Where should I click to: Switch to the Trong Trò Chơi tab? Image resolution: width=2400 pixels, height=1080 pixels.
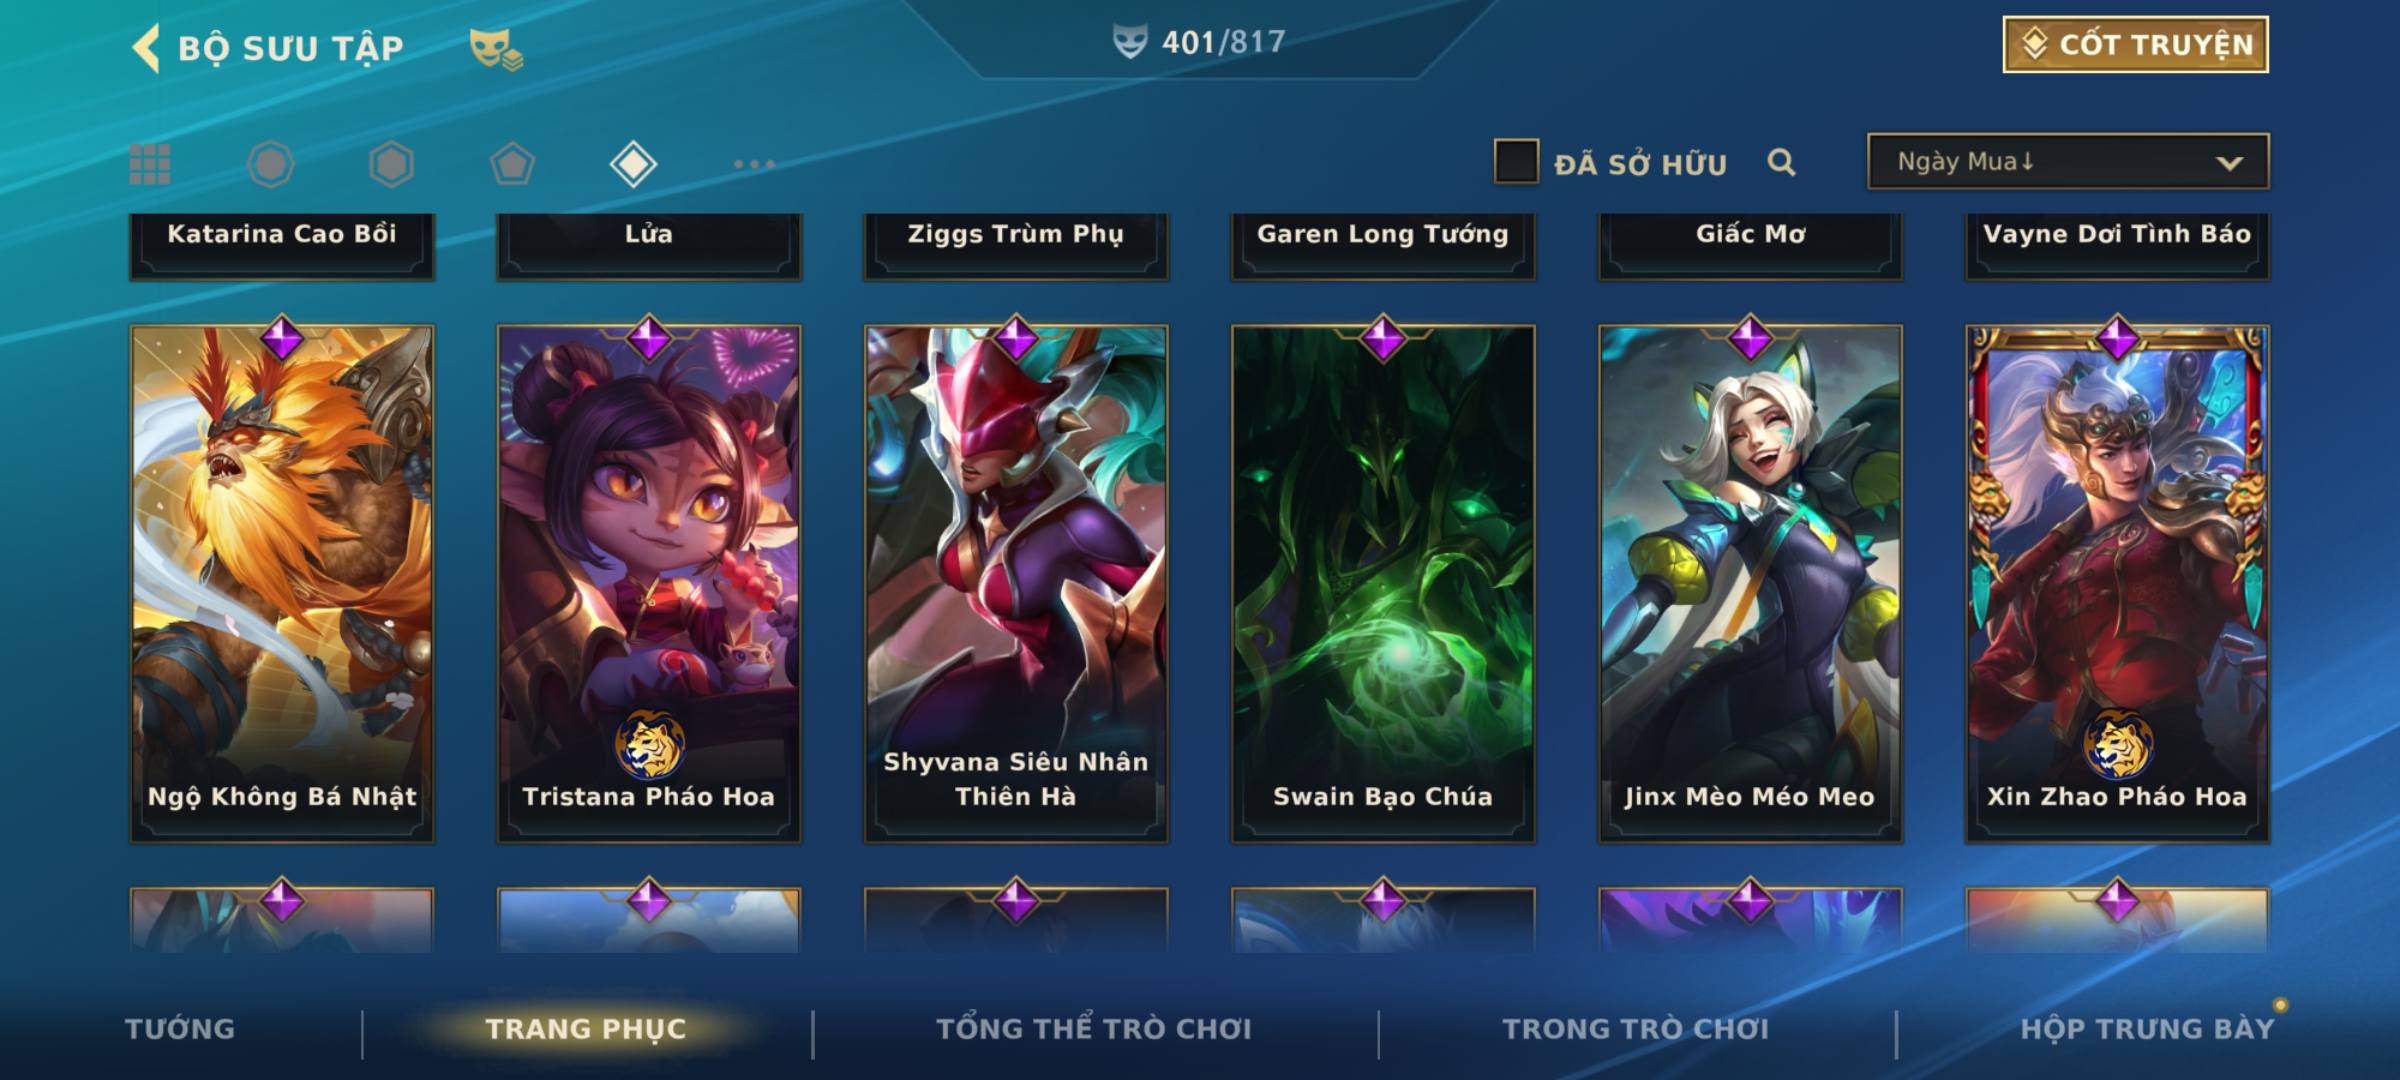(x=1636, y=1028)
